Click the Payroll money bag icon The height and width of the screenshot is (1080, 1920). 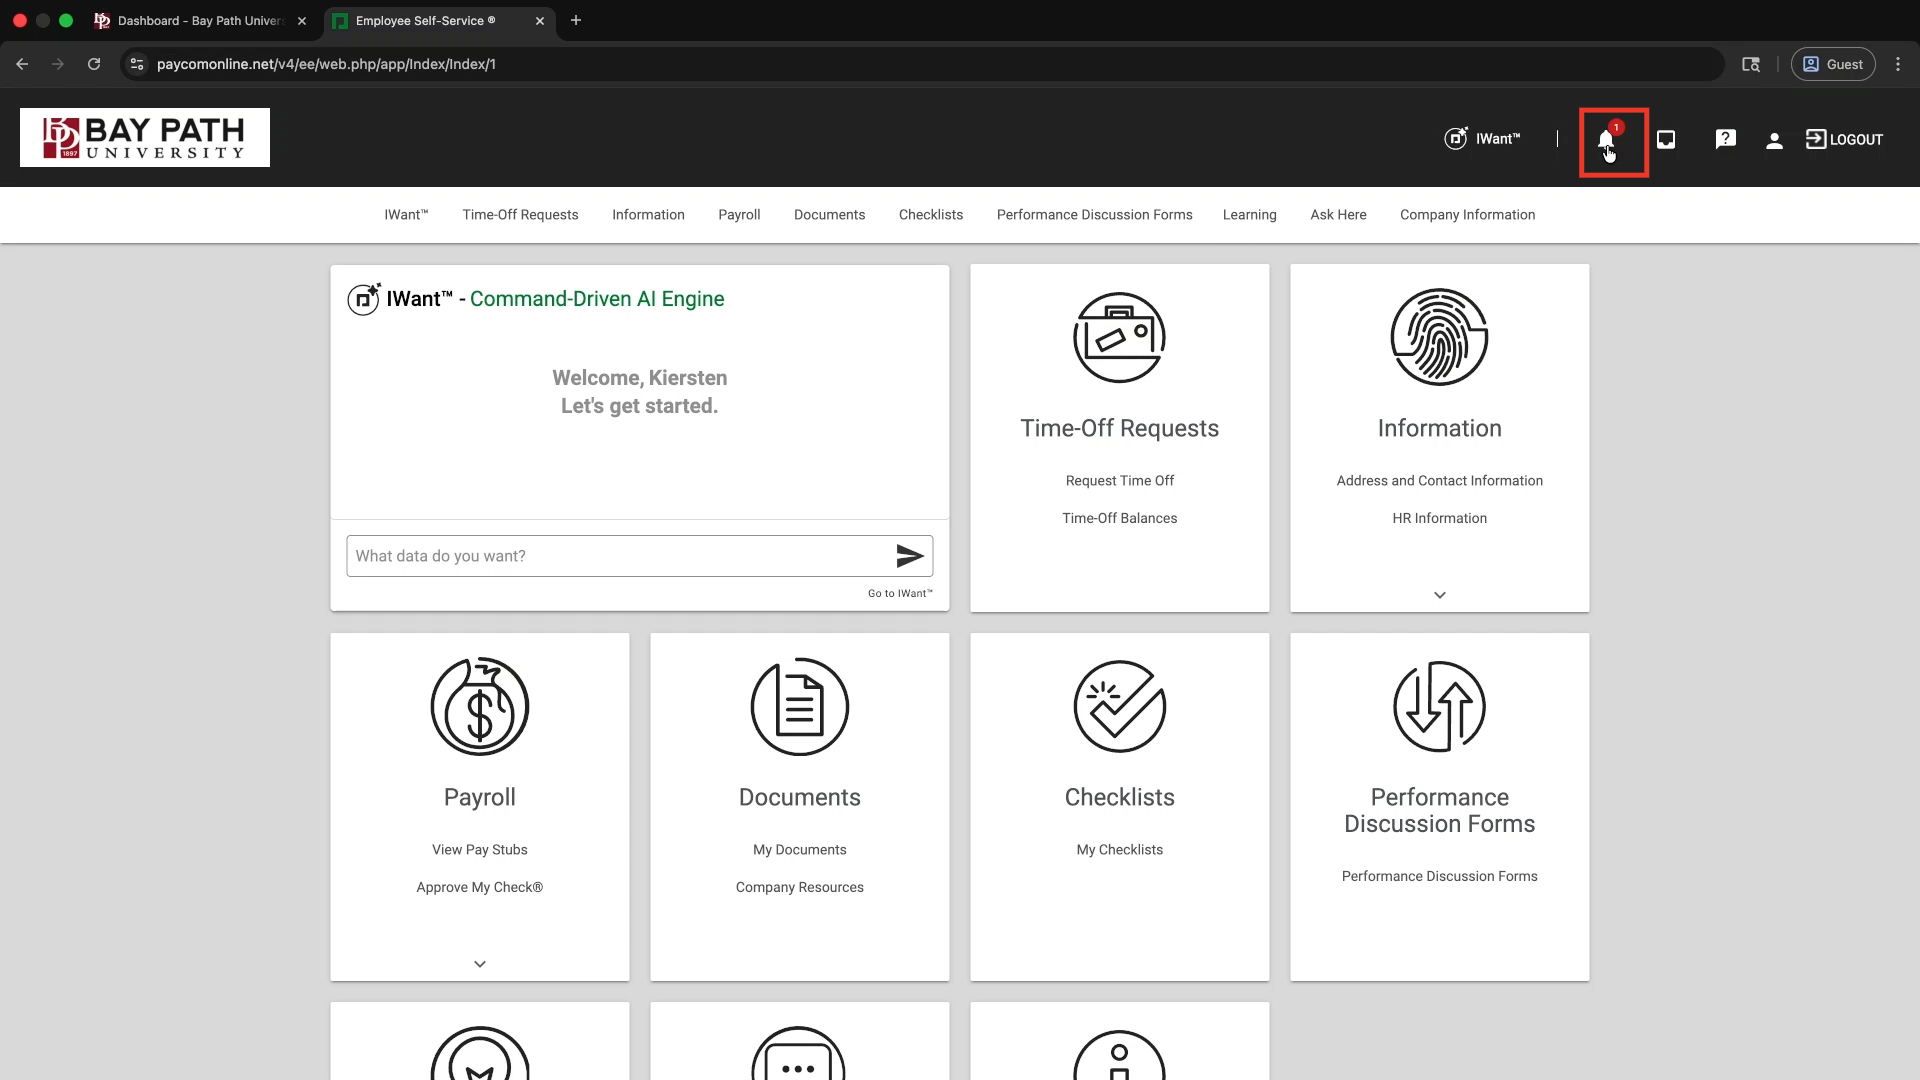coord(480,707)
